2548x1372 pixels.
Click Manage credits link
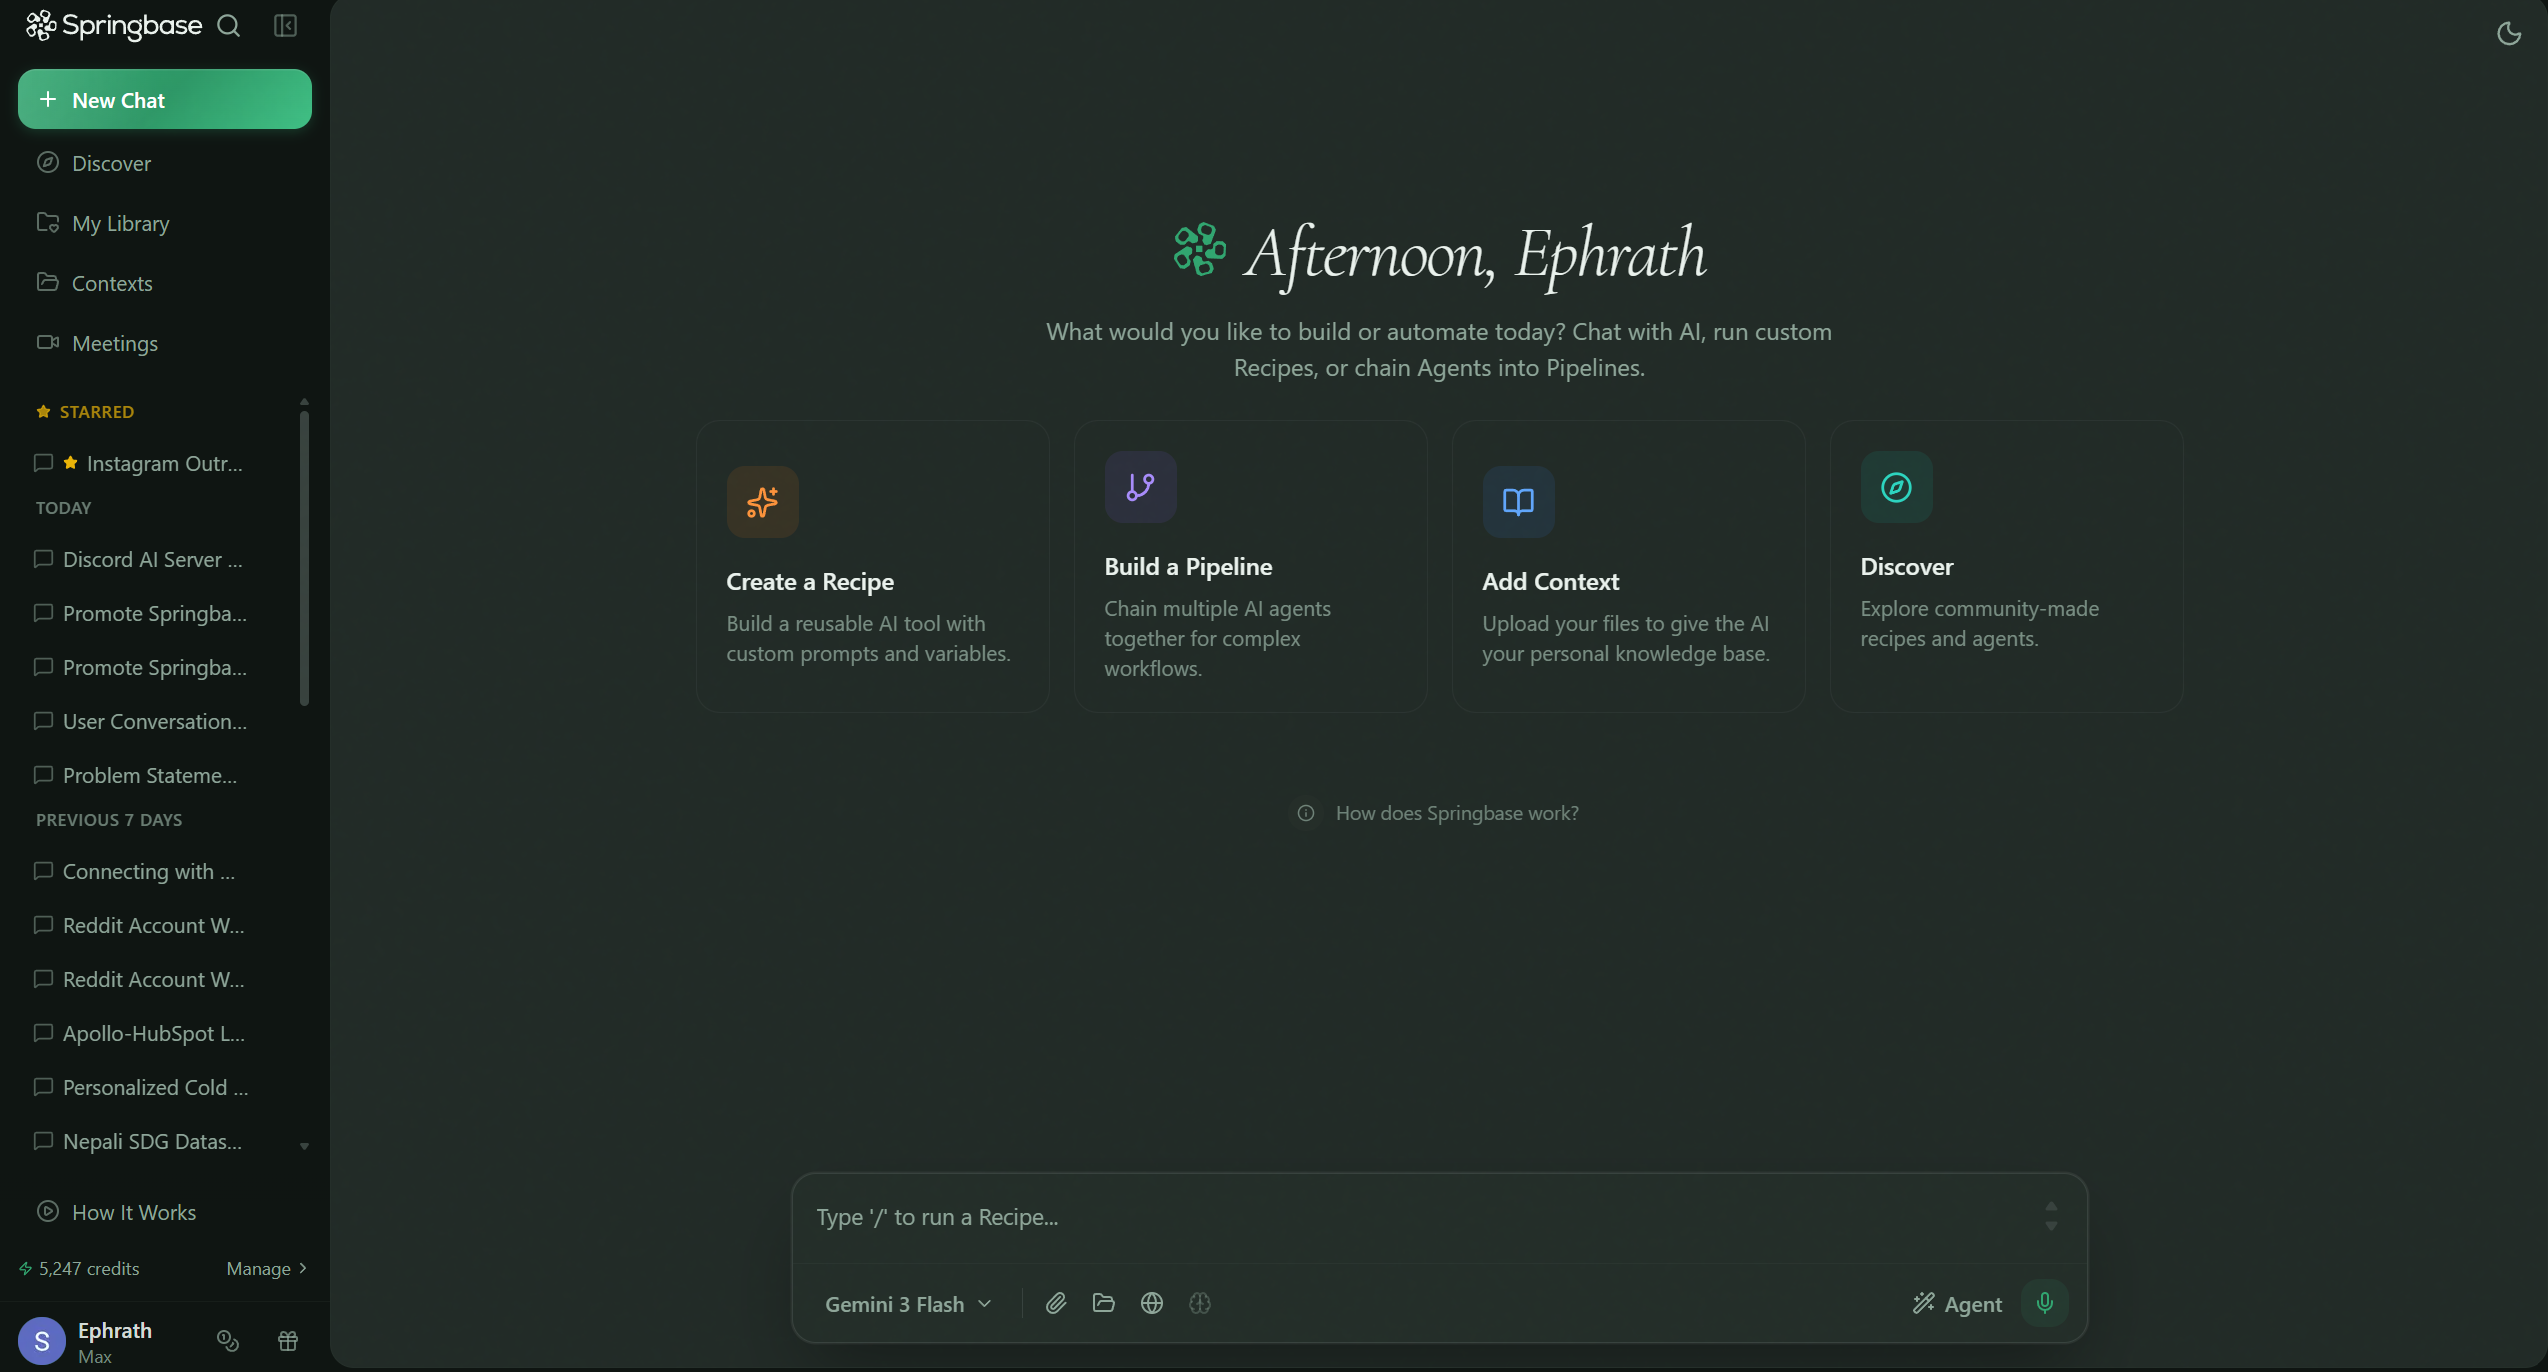point(267,1268)
